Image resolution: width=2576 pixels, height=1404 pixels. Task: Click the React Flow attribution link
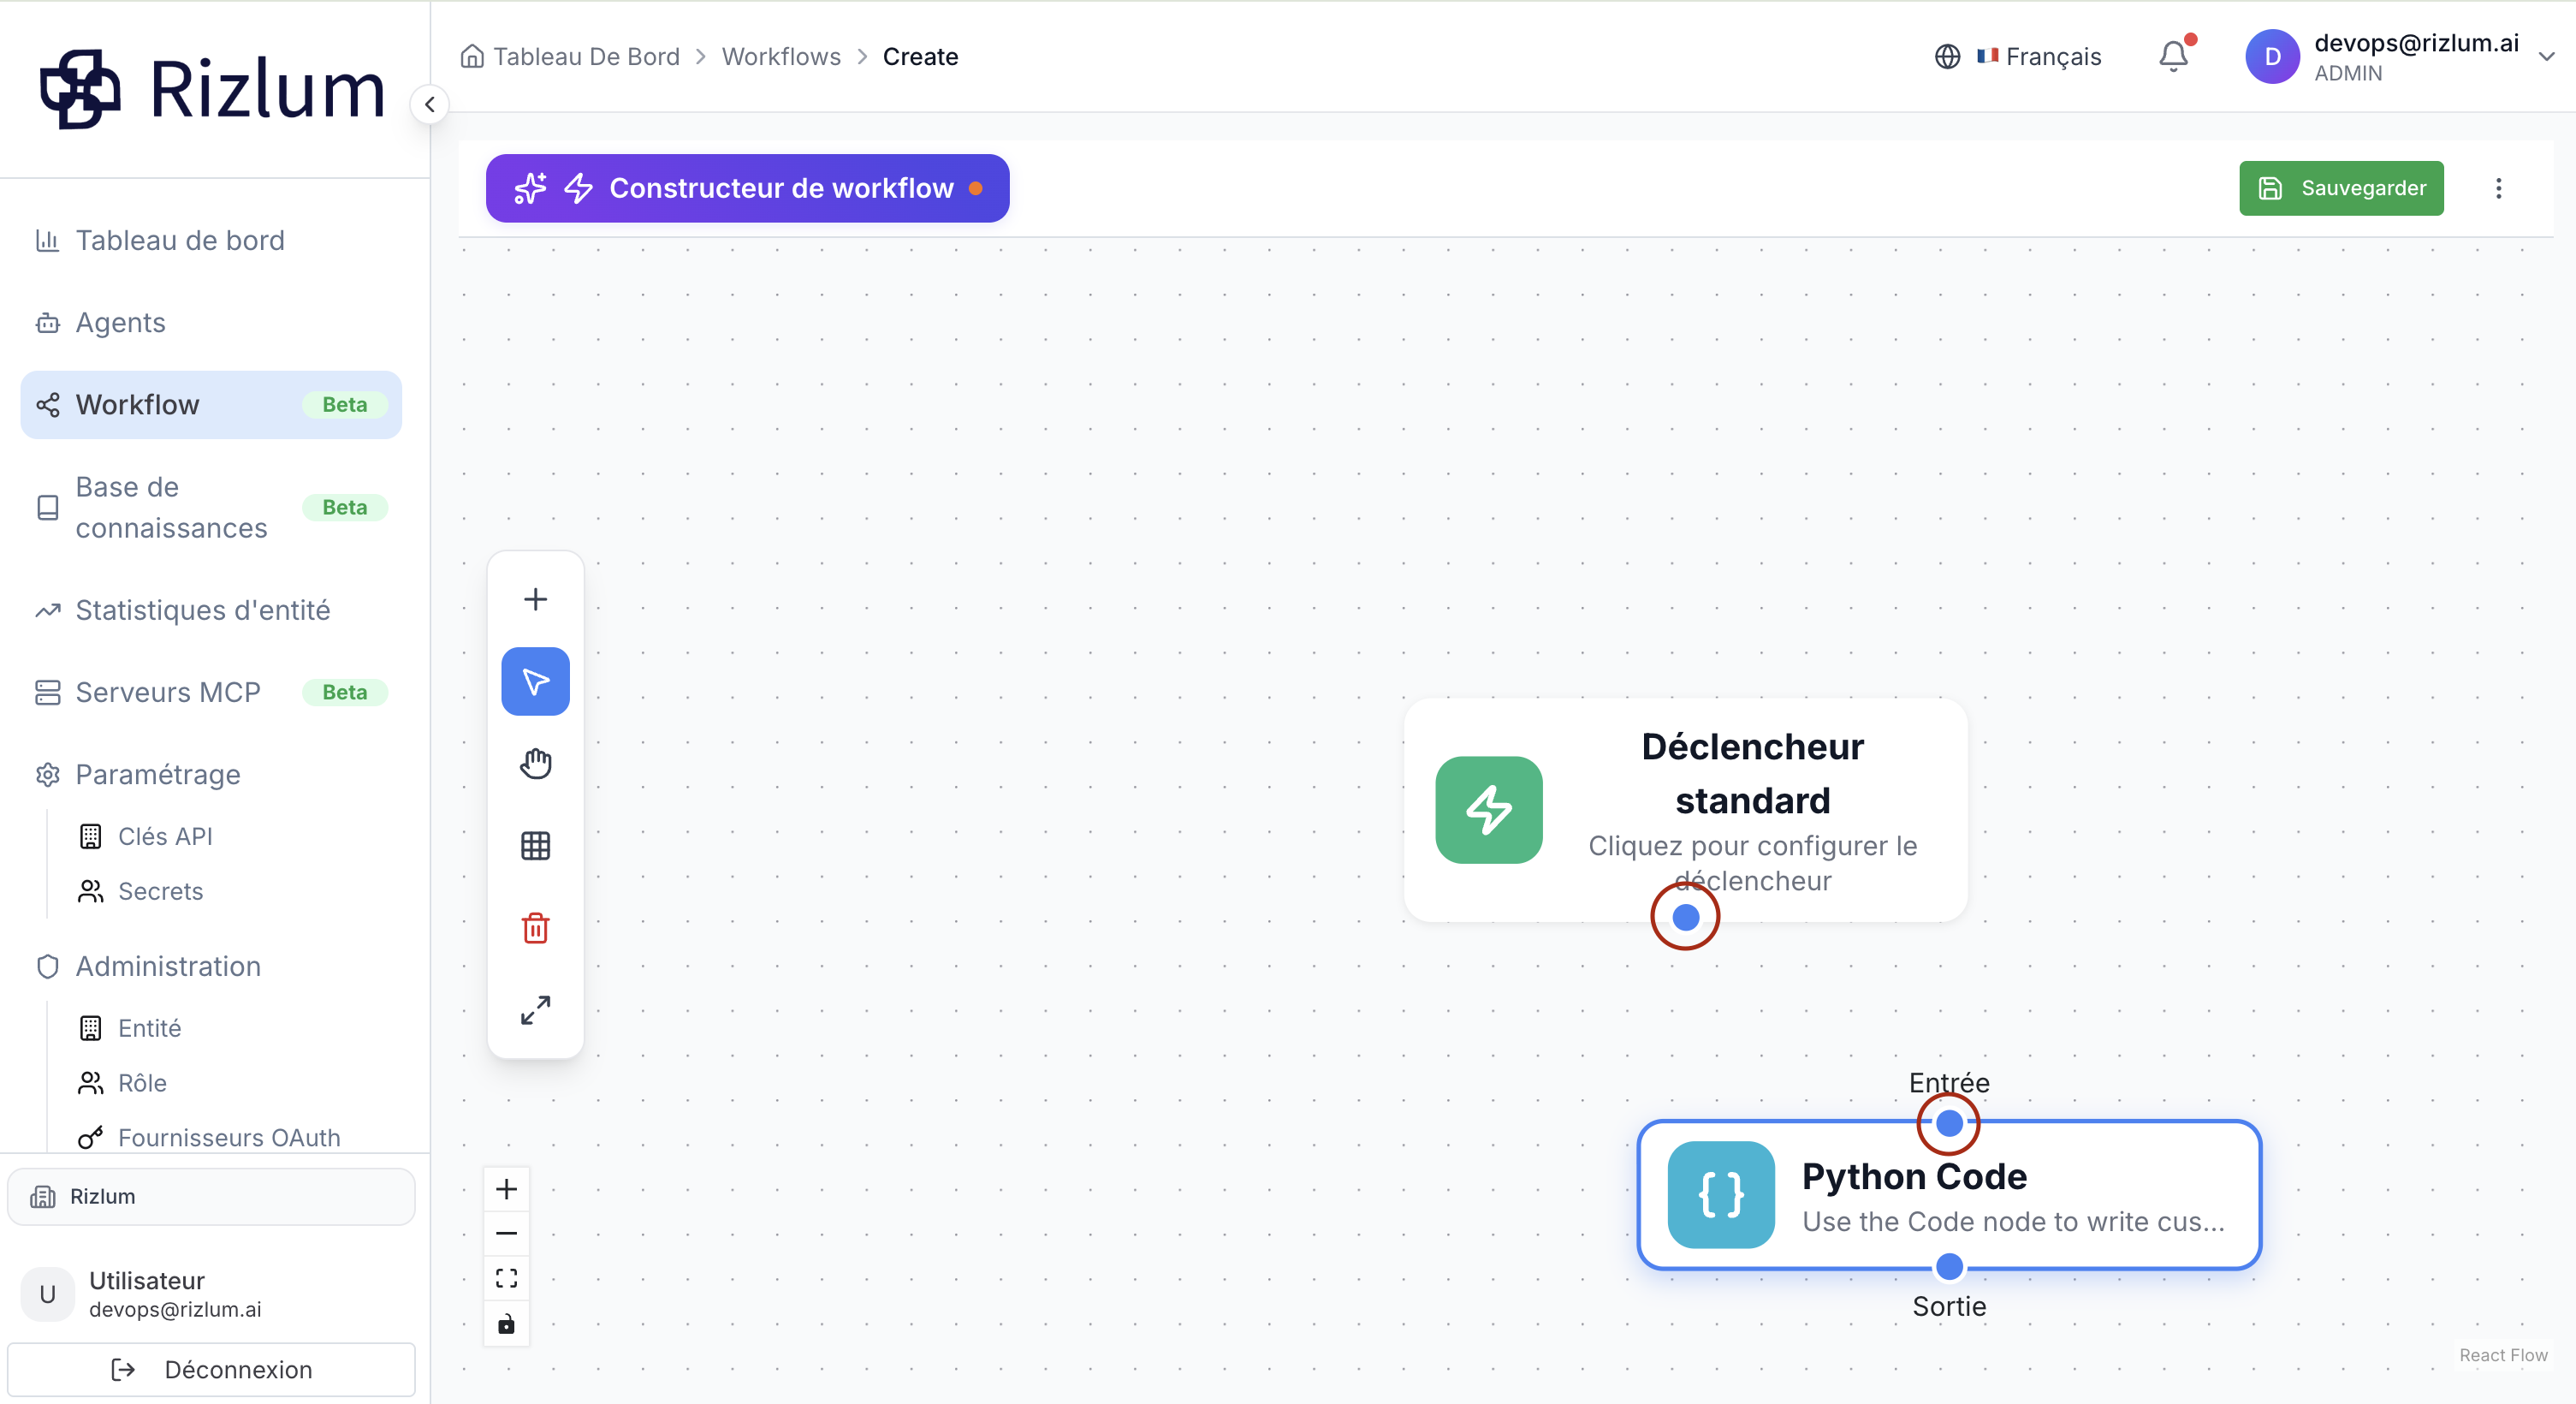pos(2503,1355)
